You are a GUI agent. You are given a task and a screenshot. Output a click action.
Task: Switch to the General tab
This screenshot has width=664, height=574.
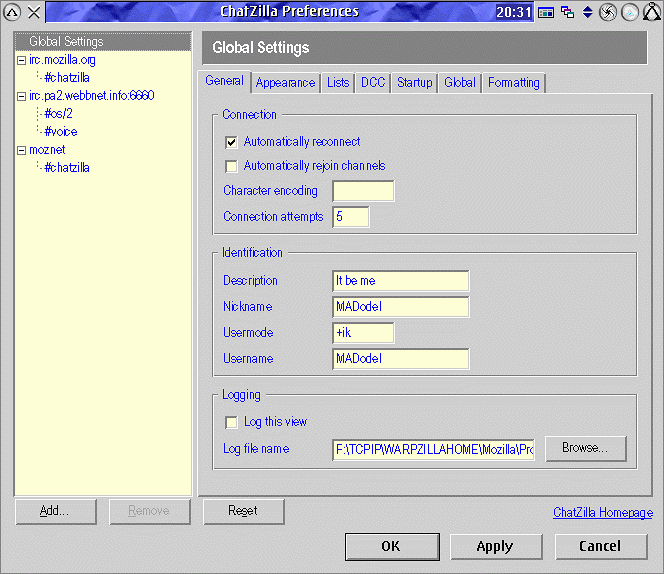(224, 80)
